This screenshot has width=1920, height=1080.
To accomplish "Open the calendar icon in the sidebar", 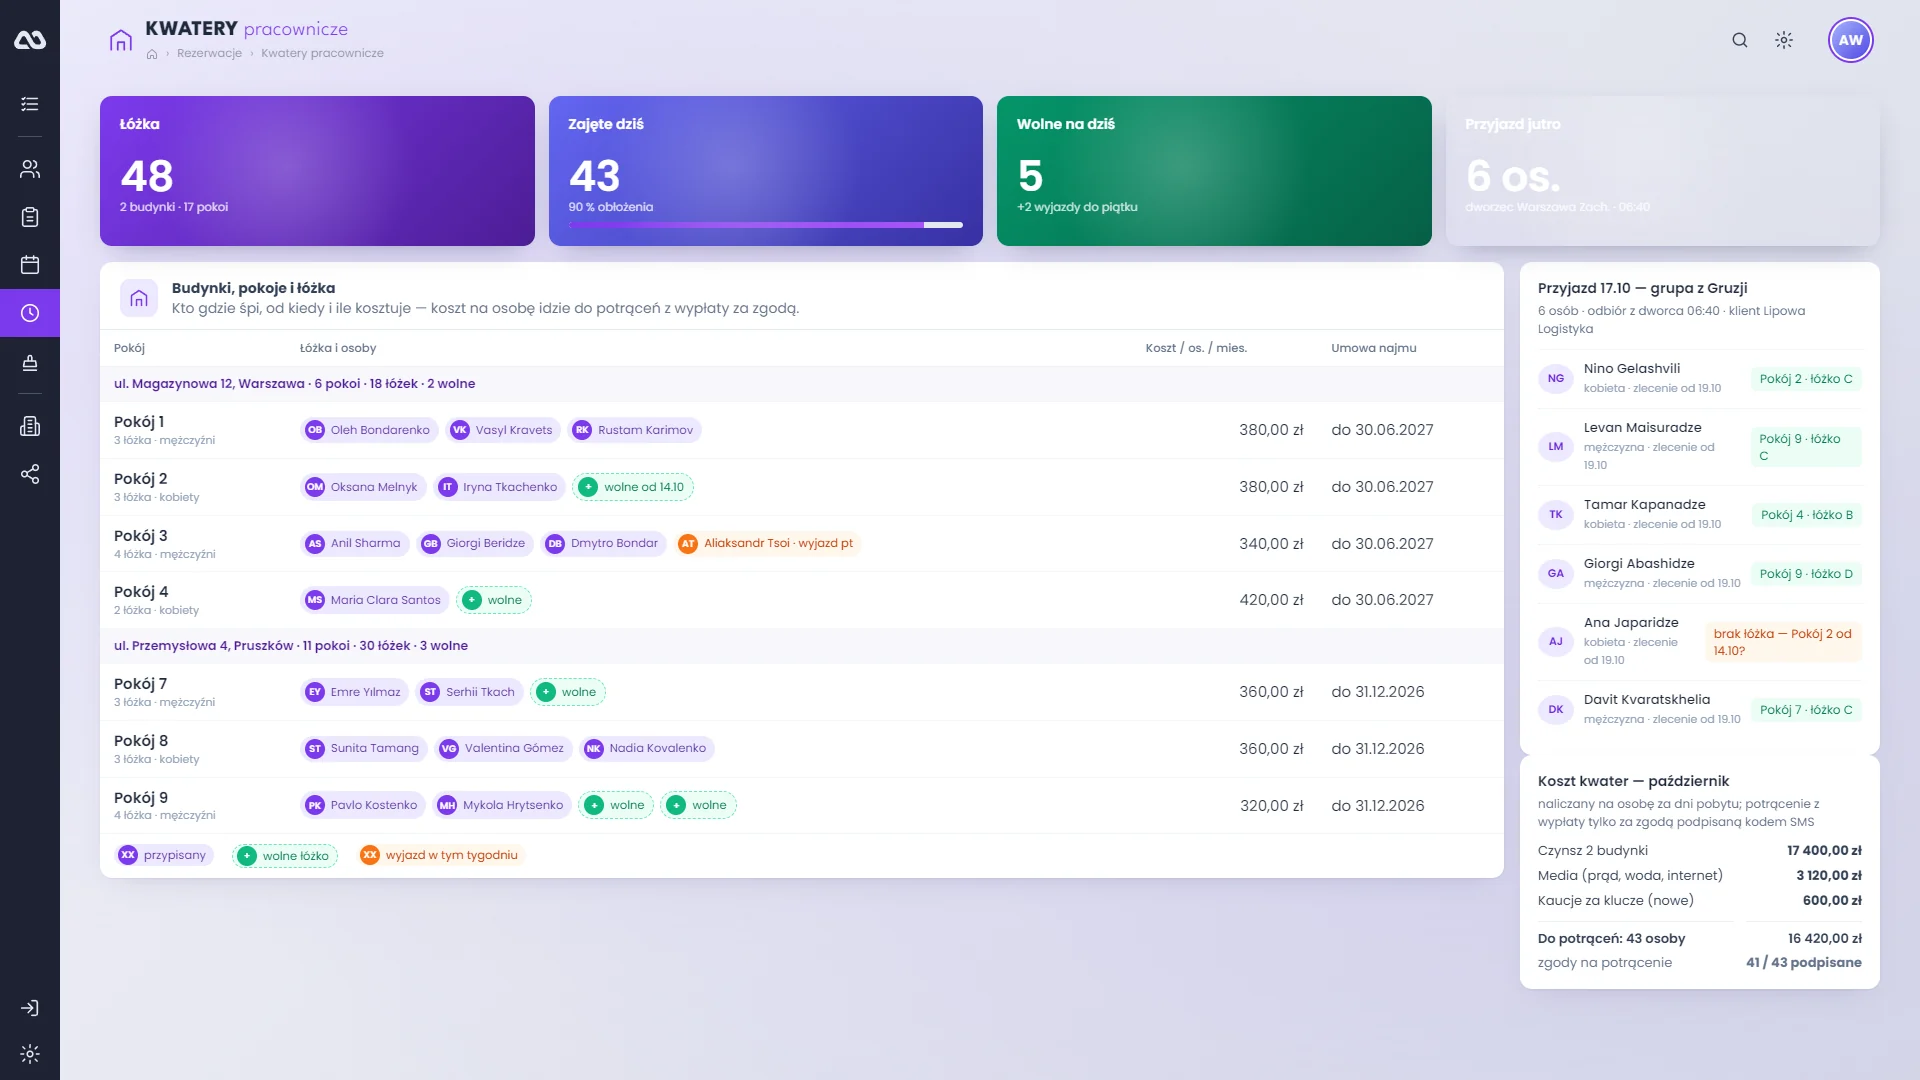I will pyautogui.click(x=30, y=265).
